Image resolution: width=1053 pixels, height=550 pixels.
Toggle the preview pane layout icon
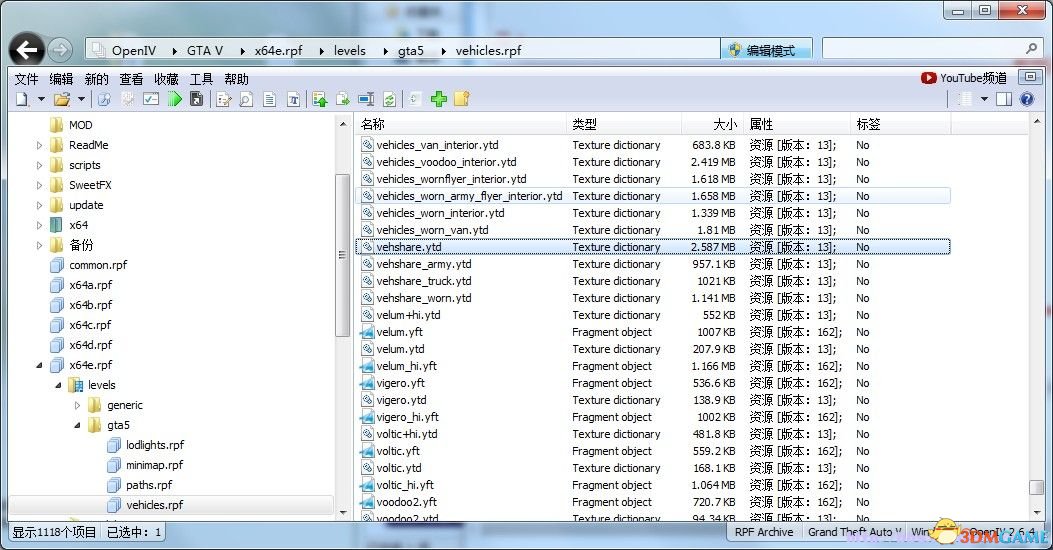pos(1004,99)
